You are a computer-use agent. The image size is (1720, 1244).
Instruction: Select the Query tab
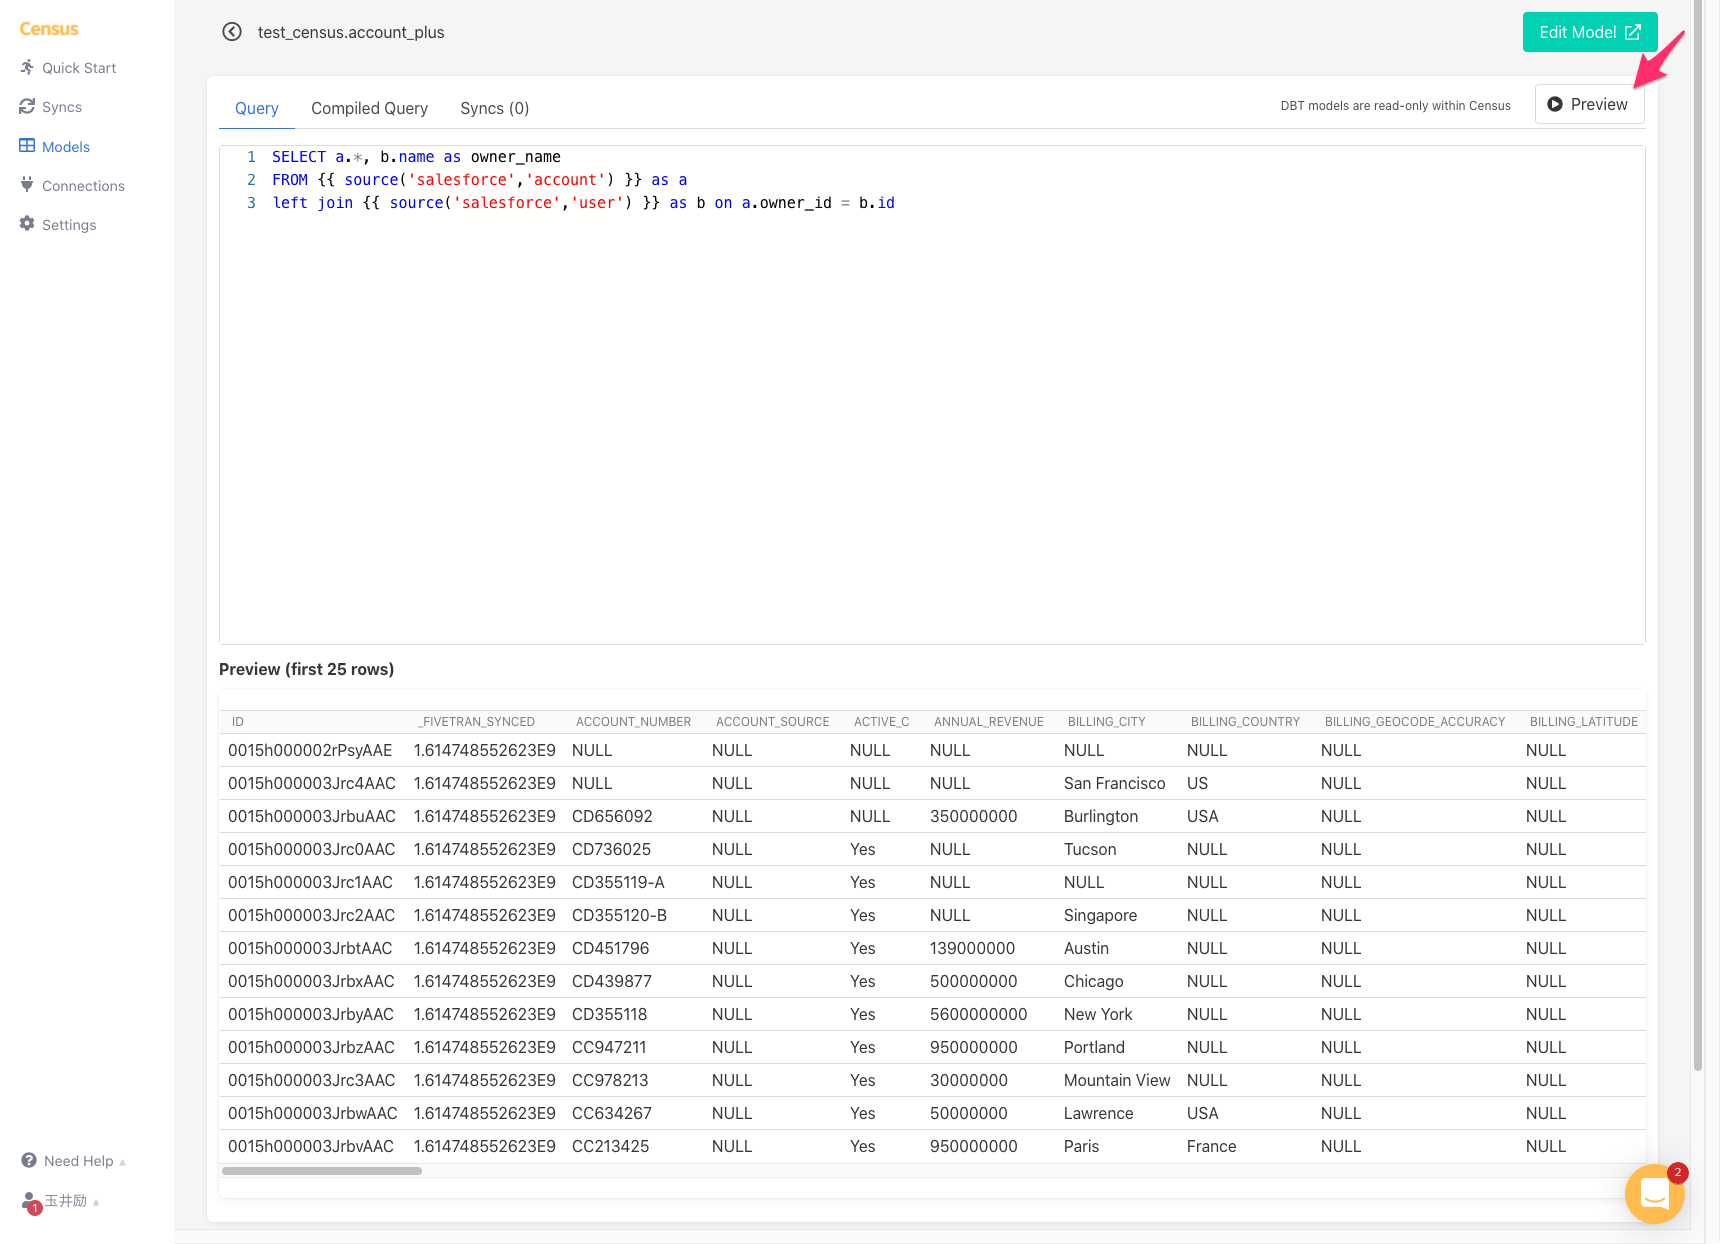click(256, 108)
